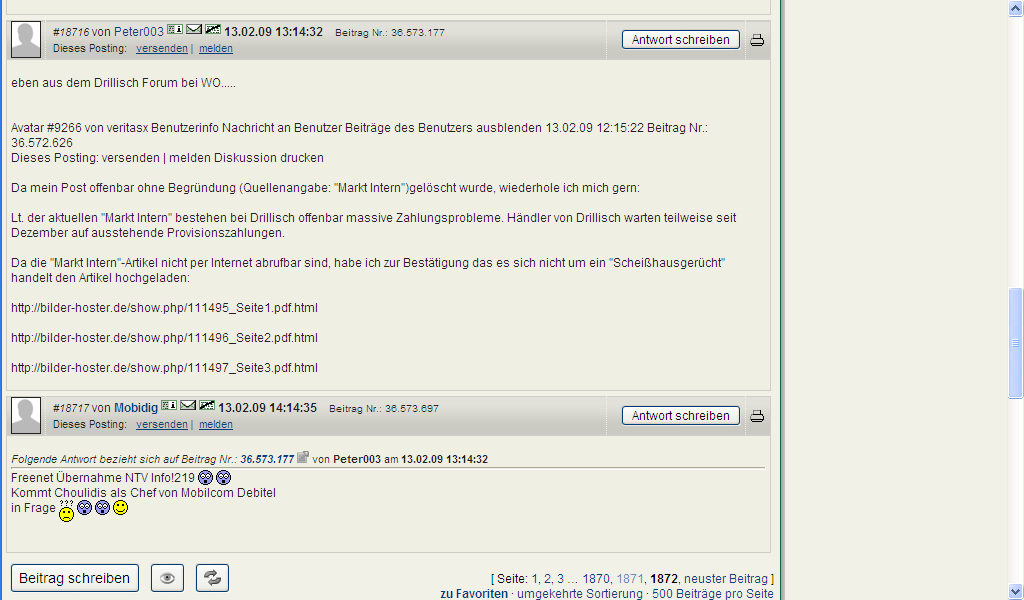Screen dimensions: 1024x600
Task: Print post #18716 via its printer icon
Action: pyautogui.click(x=757, y=40)
